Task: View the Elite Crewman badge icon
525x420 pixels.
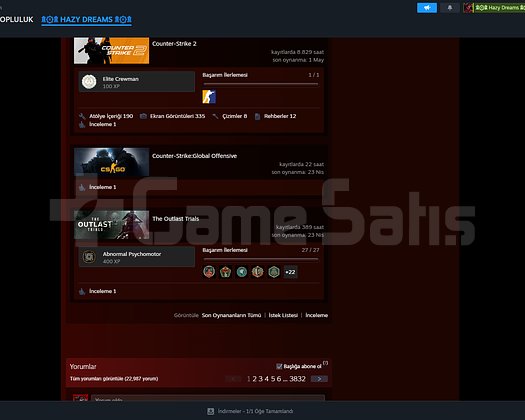Action: click(89, 81)
